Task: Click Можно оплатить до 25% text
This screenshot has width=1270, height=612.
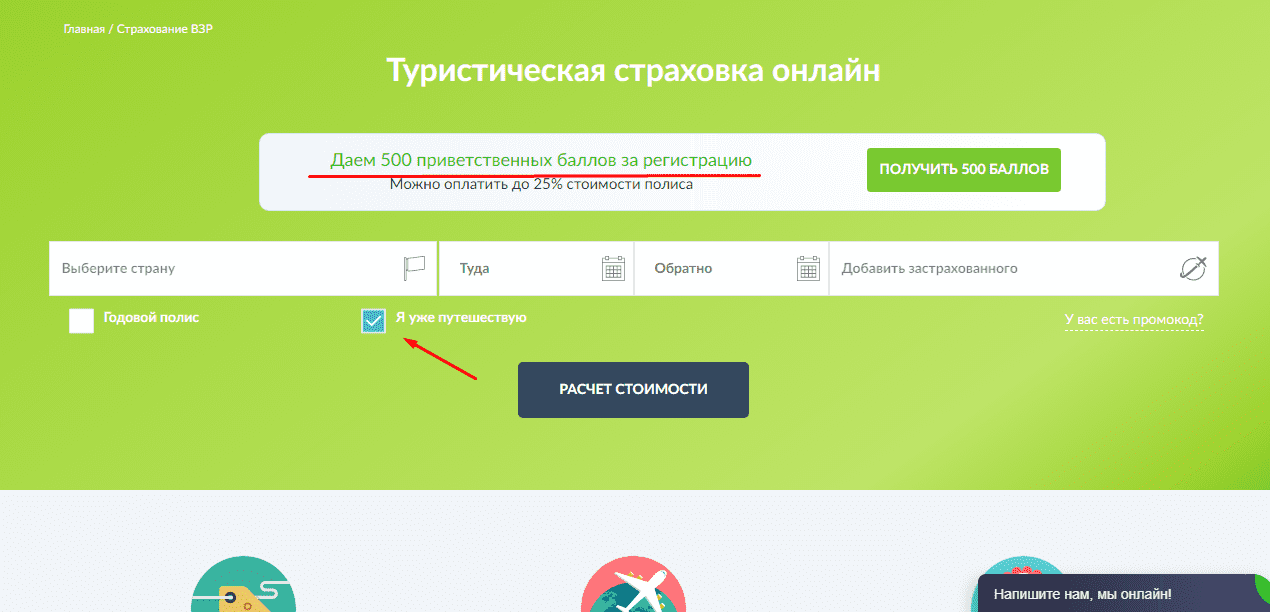Action: tap(541, 184)
